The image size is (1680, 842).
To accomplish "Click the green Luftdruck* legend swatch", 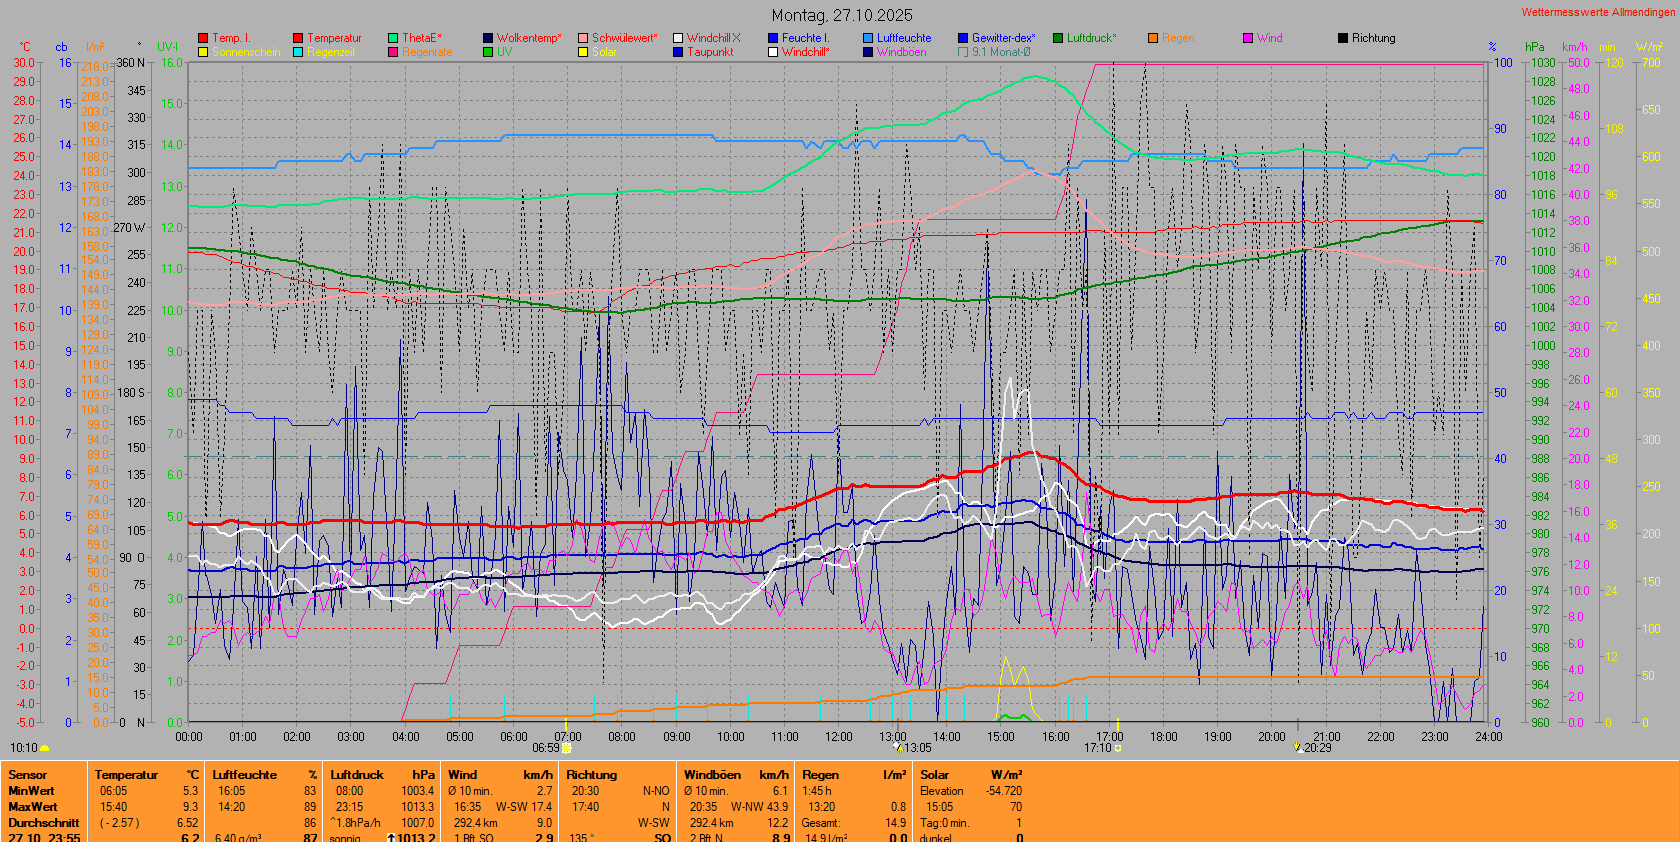I will 1058,38.
